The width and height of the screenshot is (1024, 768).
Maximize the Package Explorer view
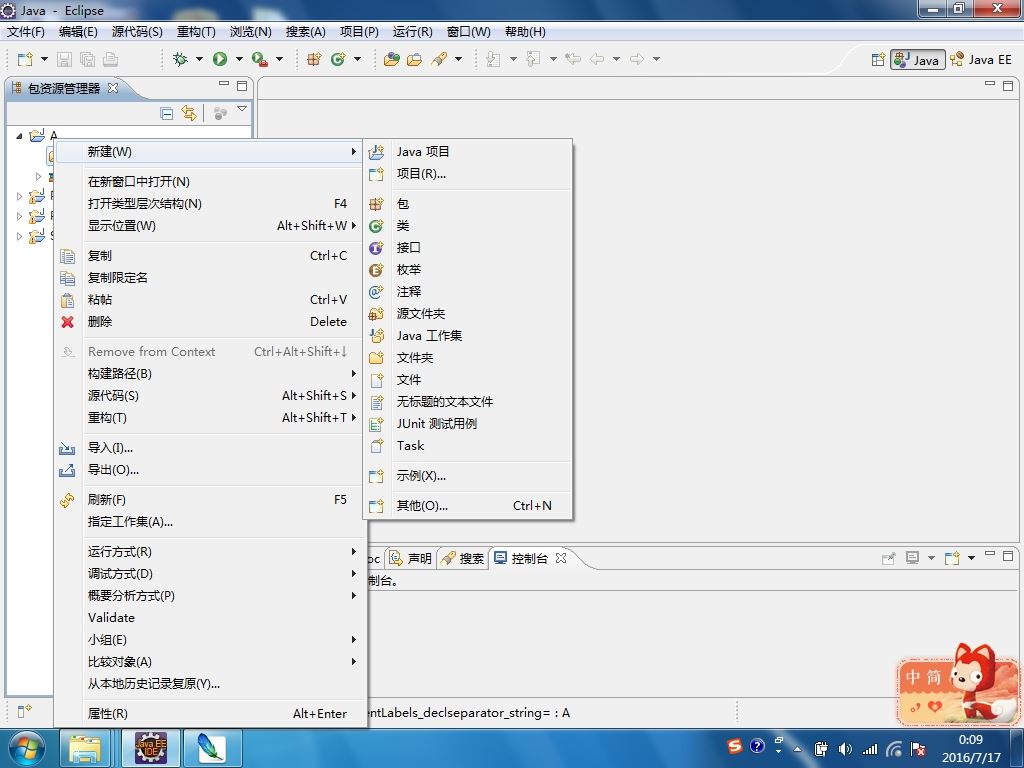coord(242,86)
